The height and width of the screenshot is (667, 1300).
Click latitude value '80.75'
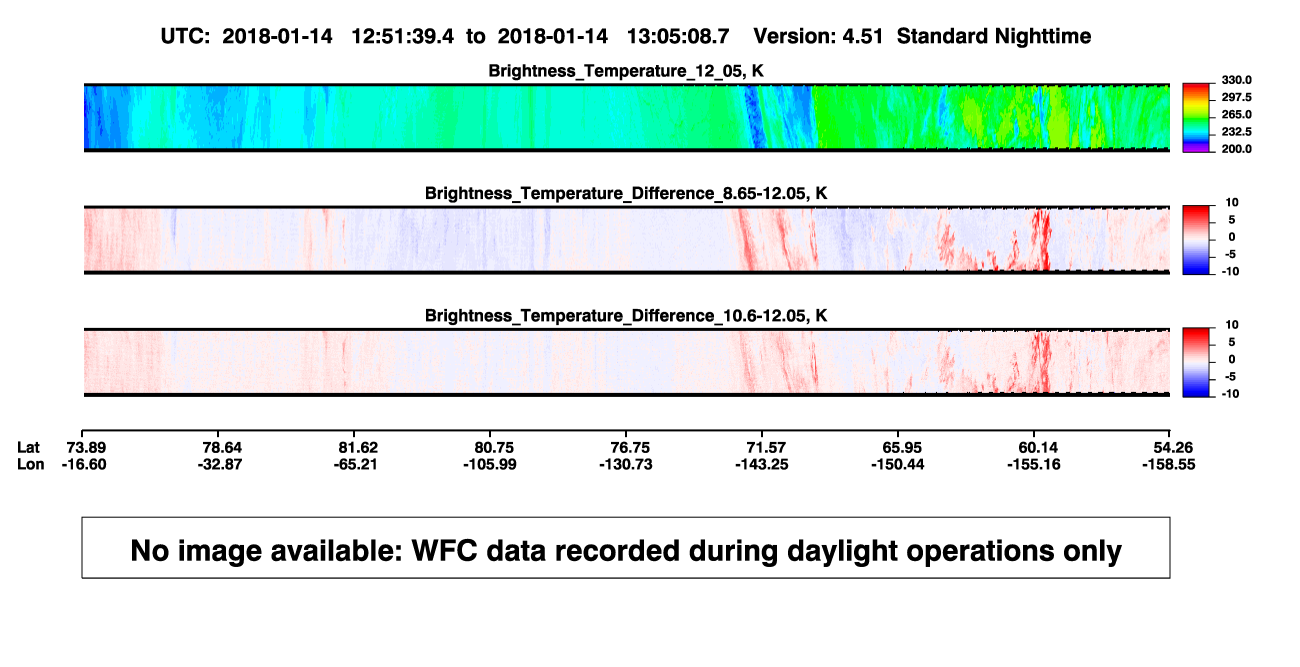492,446
